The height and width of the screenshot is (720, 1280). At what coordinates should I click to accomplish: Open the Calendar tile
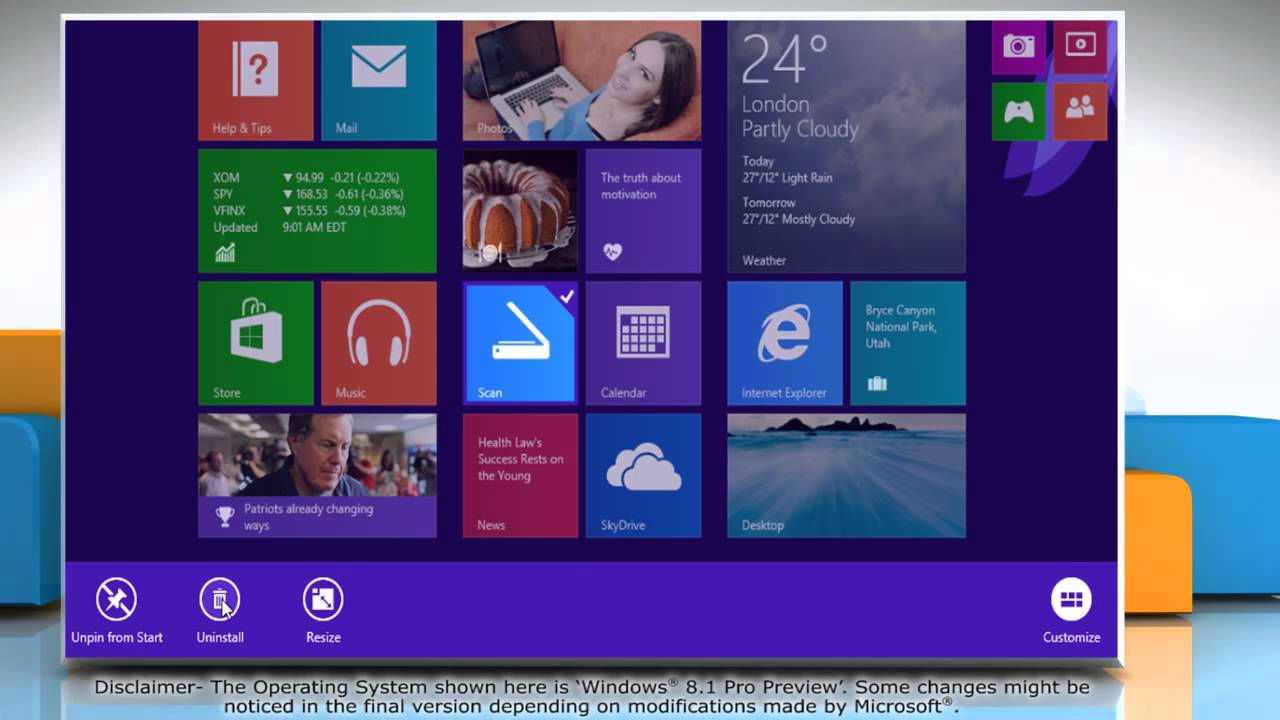tap(643, 343)
